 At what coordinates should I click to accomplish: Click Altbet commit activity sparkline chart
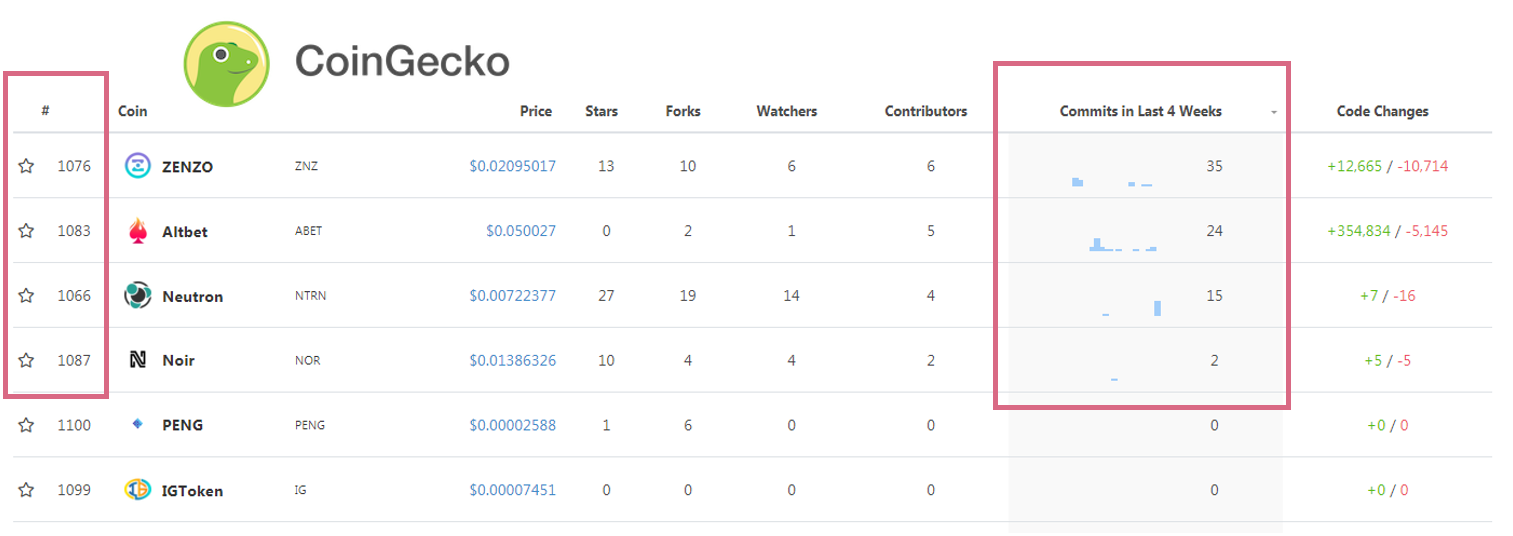1123,244
